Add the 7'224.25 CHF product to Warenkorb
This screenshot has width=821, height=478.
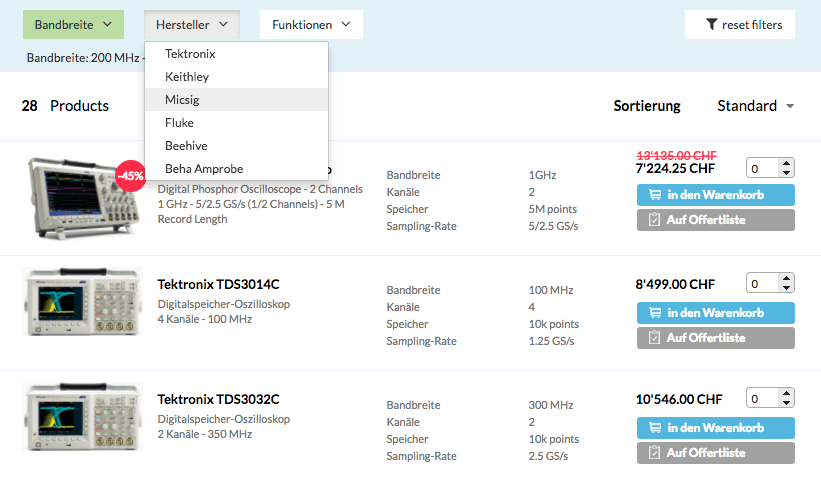click(x=716, y=195)
